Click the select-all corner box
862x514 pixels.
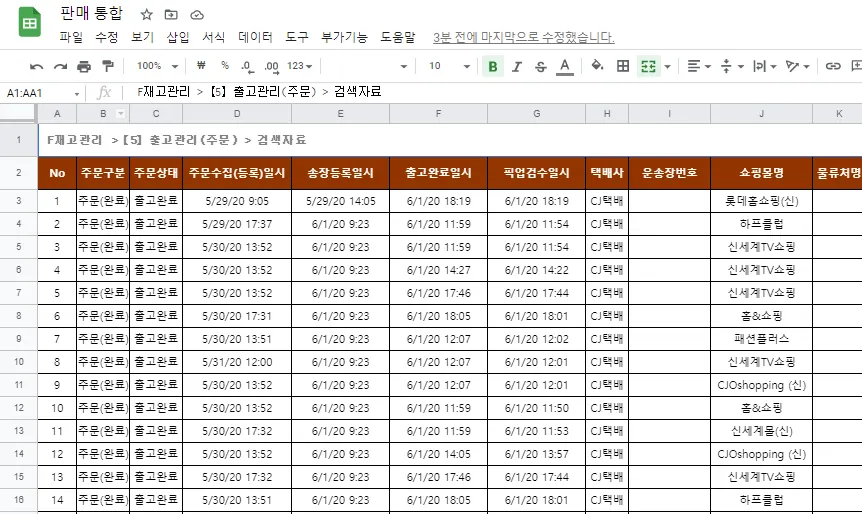pyautogui.click(x=18, y=113)
